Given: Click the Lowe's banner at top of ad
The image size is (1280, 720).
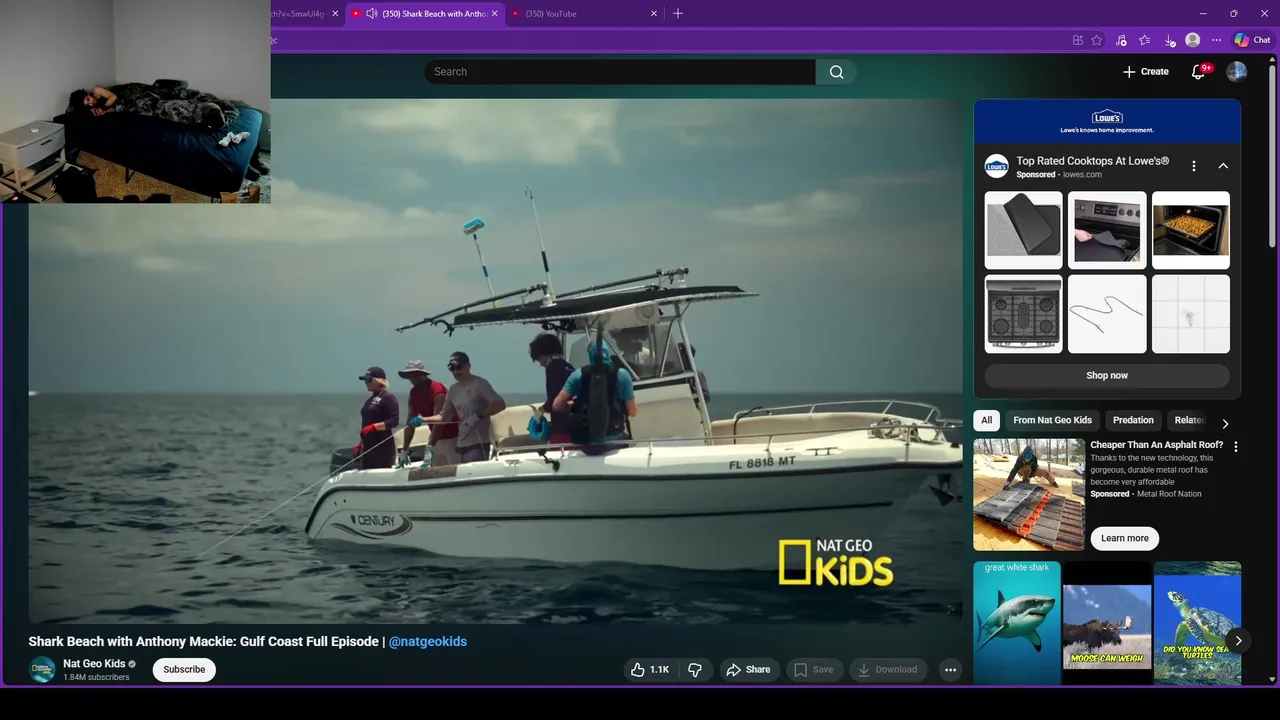Looking at the screenshot, I should 1107,122.
